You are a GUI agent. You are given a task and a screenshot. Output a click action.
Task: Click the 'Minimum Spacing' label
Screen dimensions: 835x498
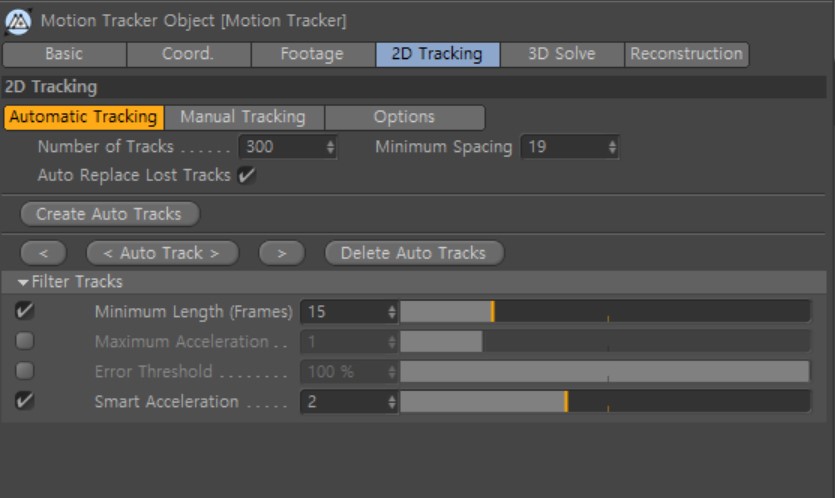[444, 147]
